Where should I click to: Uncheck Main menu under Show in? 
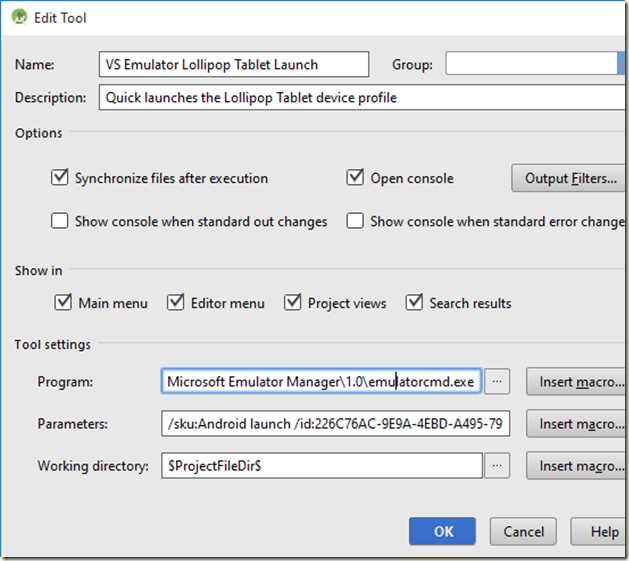coord(63,302)
